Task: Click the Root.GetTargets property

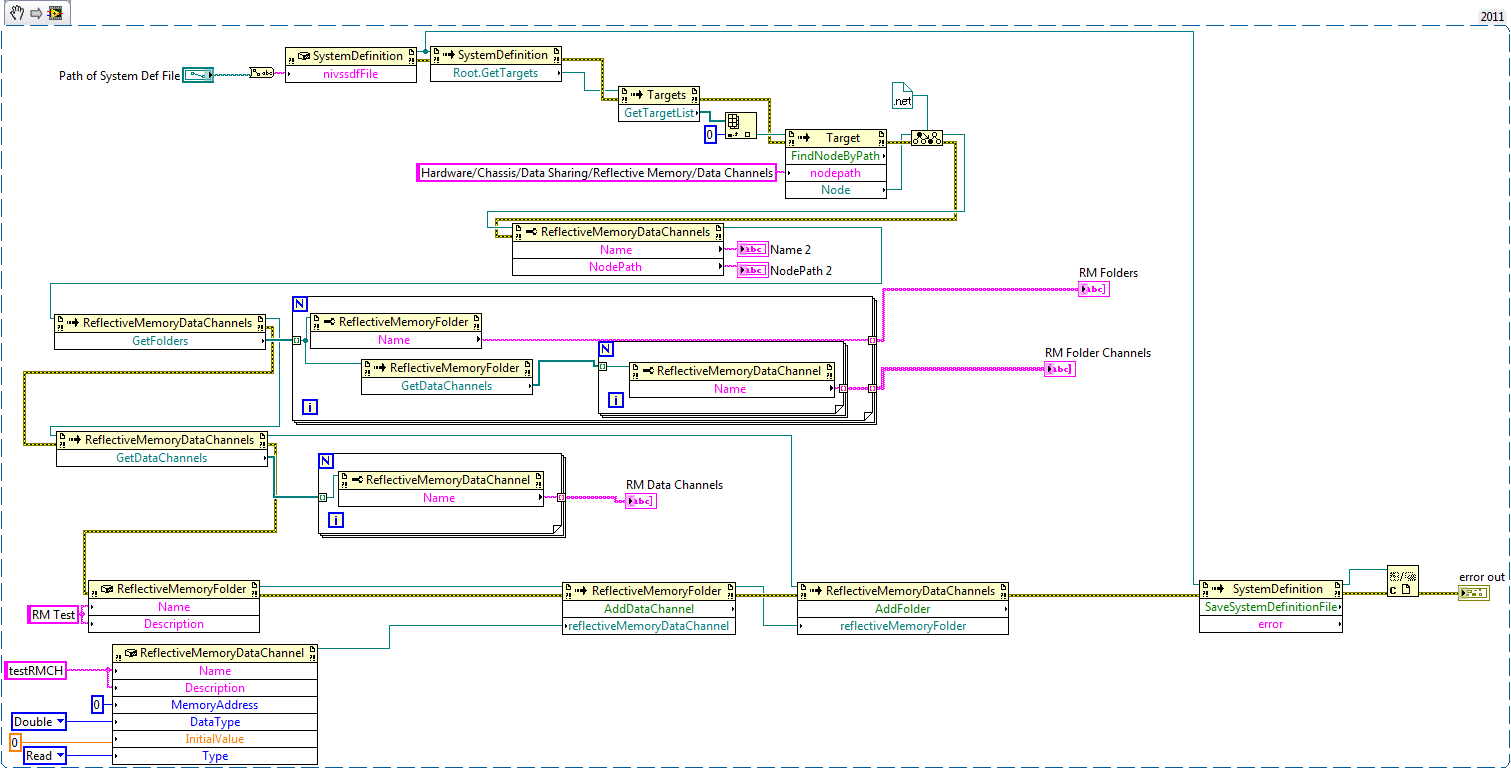Action: (496, 73)
